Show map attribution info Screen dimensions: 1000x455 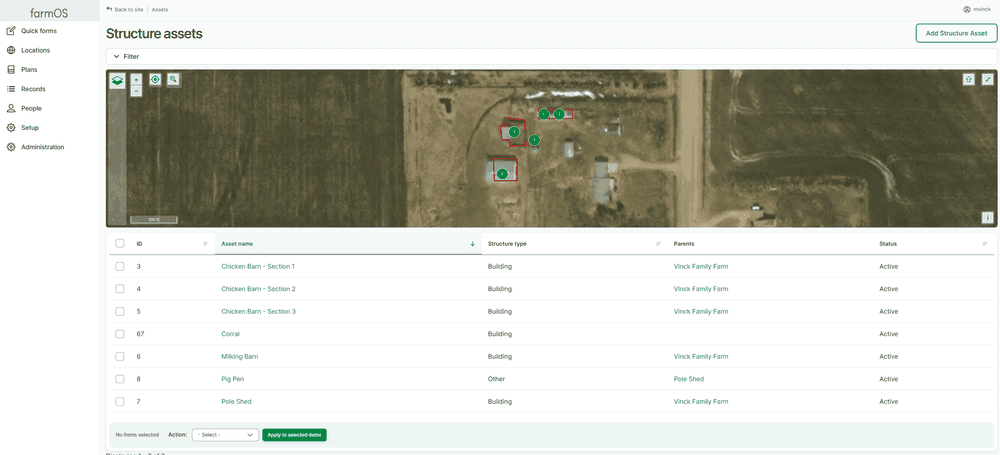tap(987, 217)
